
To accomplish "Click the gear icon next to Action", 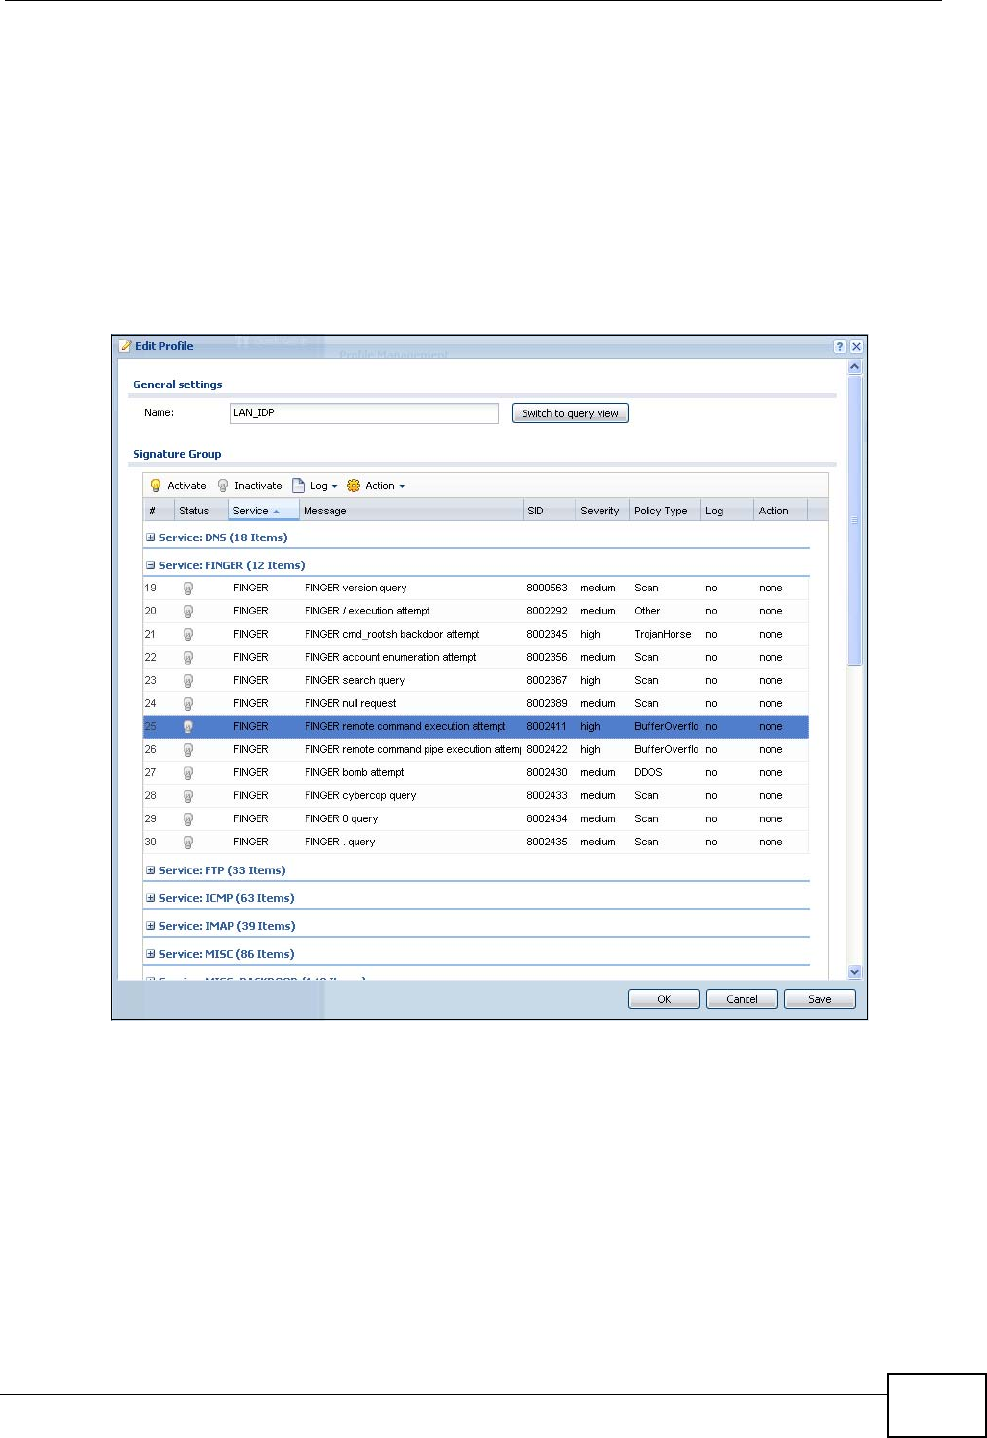I will coord(353,486).
